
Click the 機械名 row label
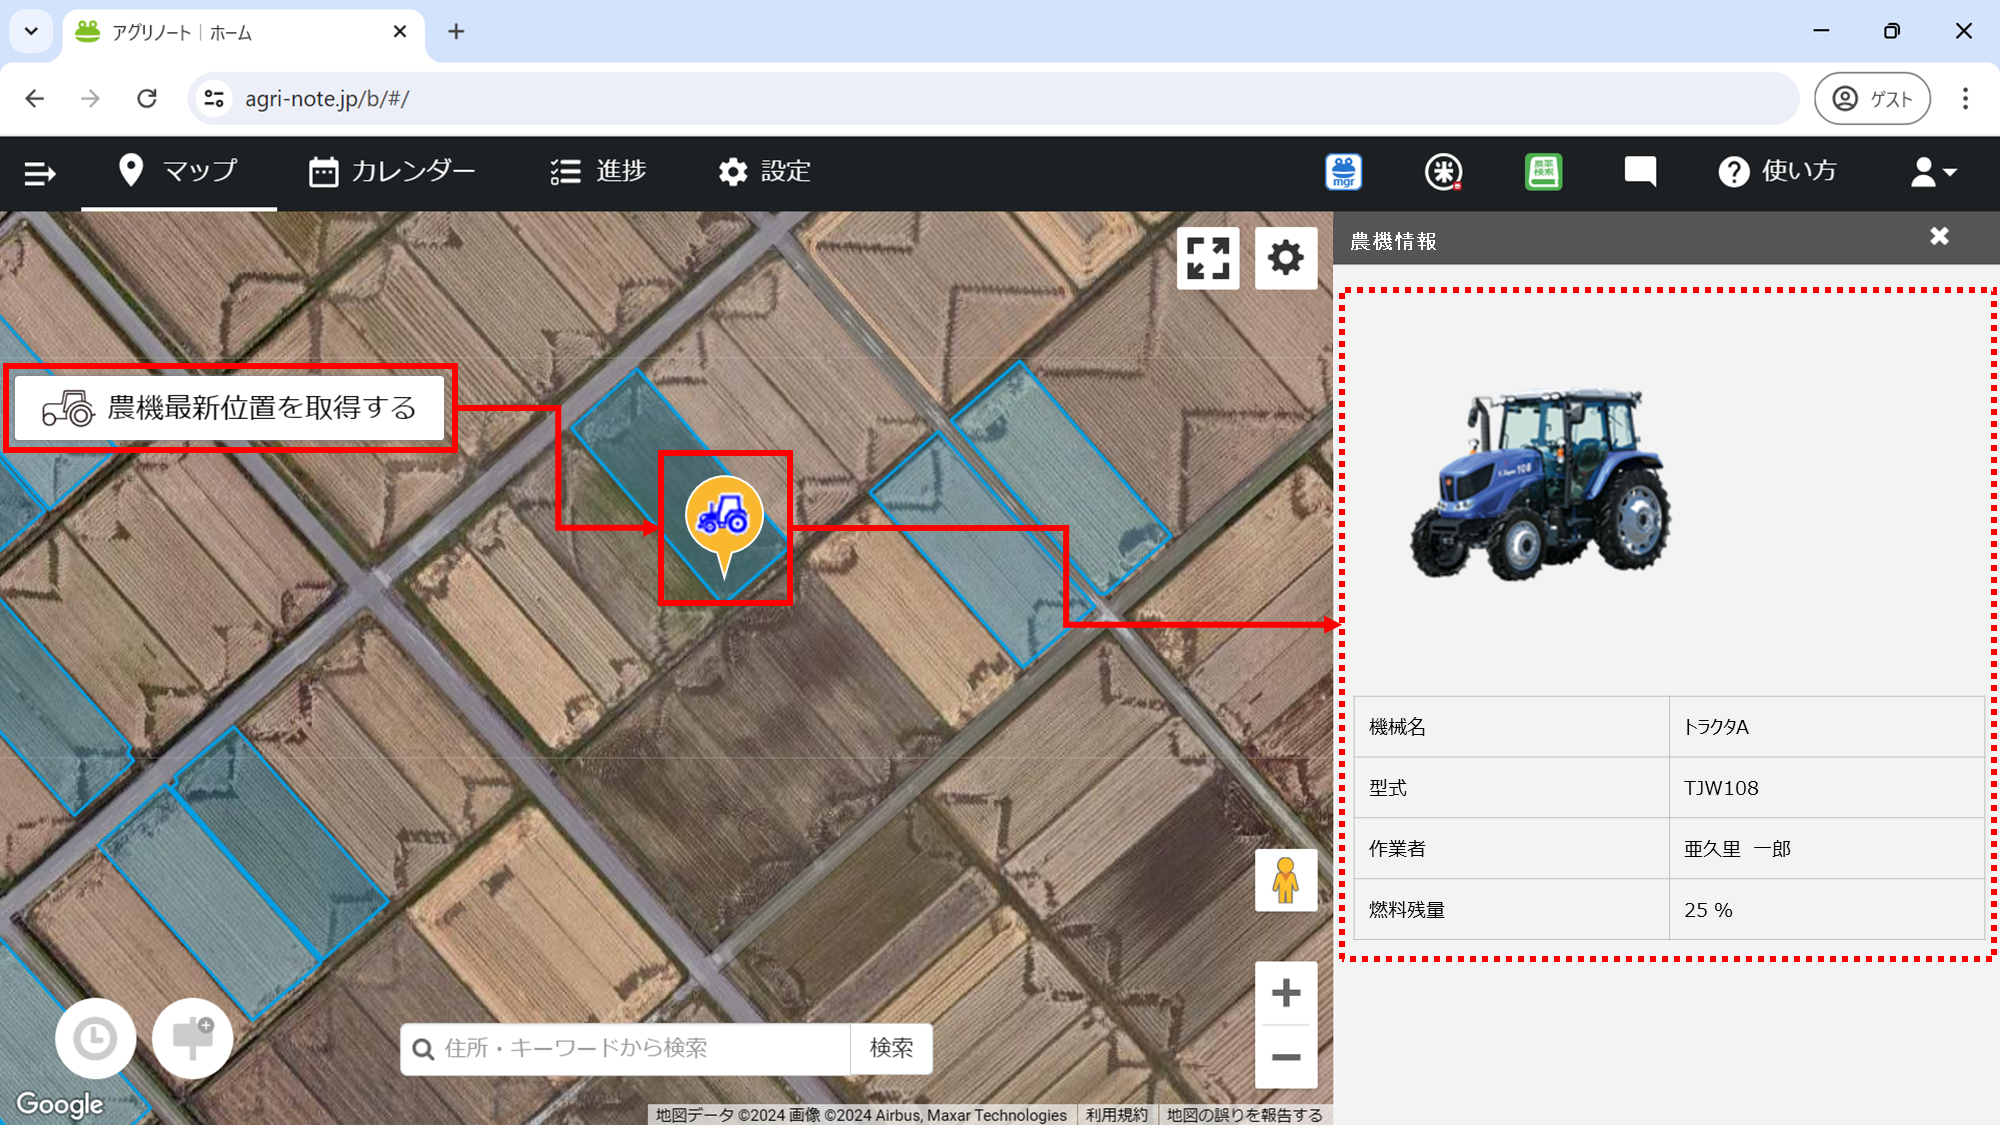1397,727
